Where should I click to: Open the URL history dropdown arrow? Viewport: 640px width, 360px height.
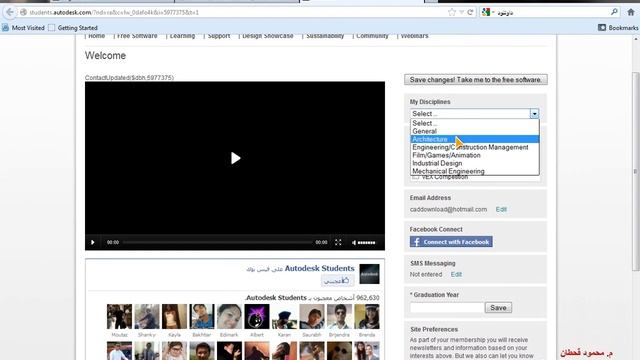click(462, 12)
